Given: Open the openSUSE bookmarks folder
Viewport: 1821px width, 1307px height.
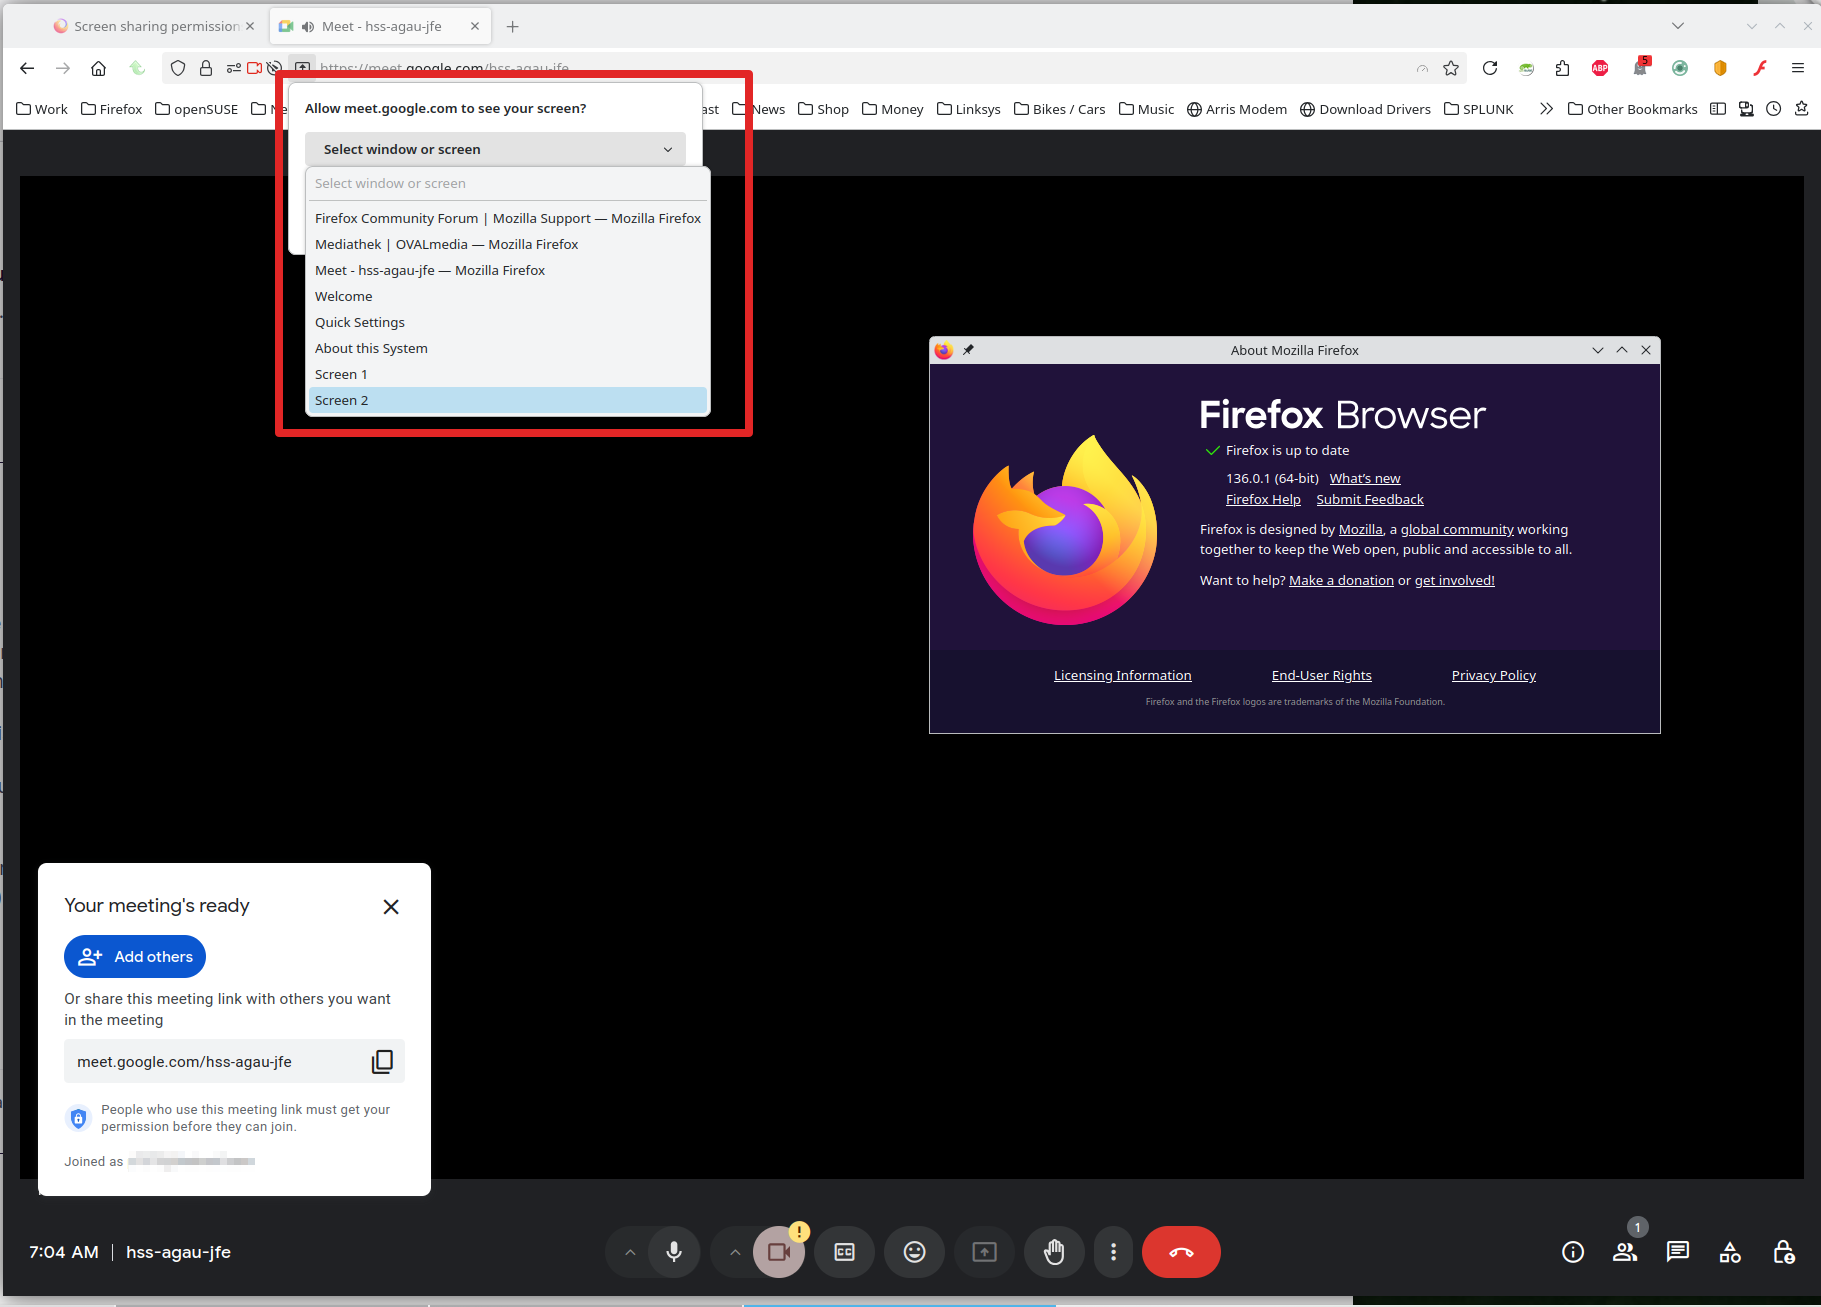Looking at the screenshot, I should [196, 109].
